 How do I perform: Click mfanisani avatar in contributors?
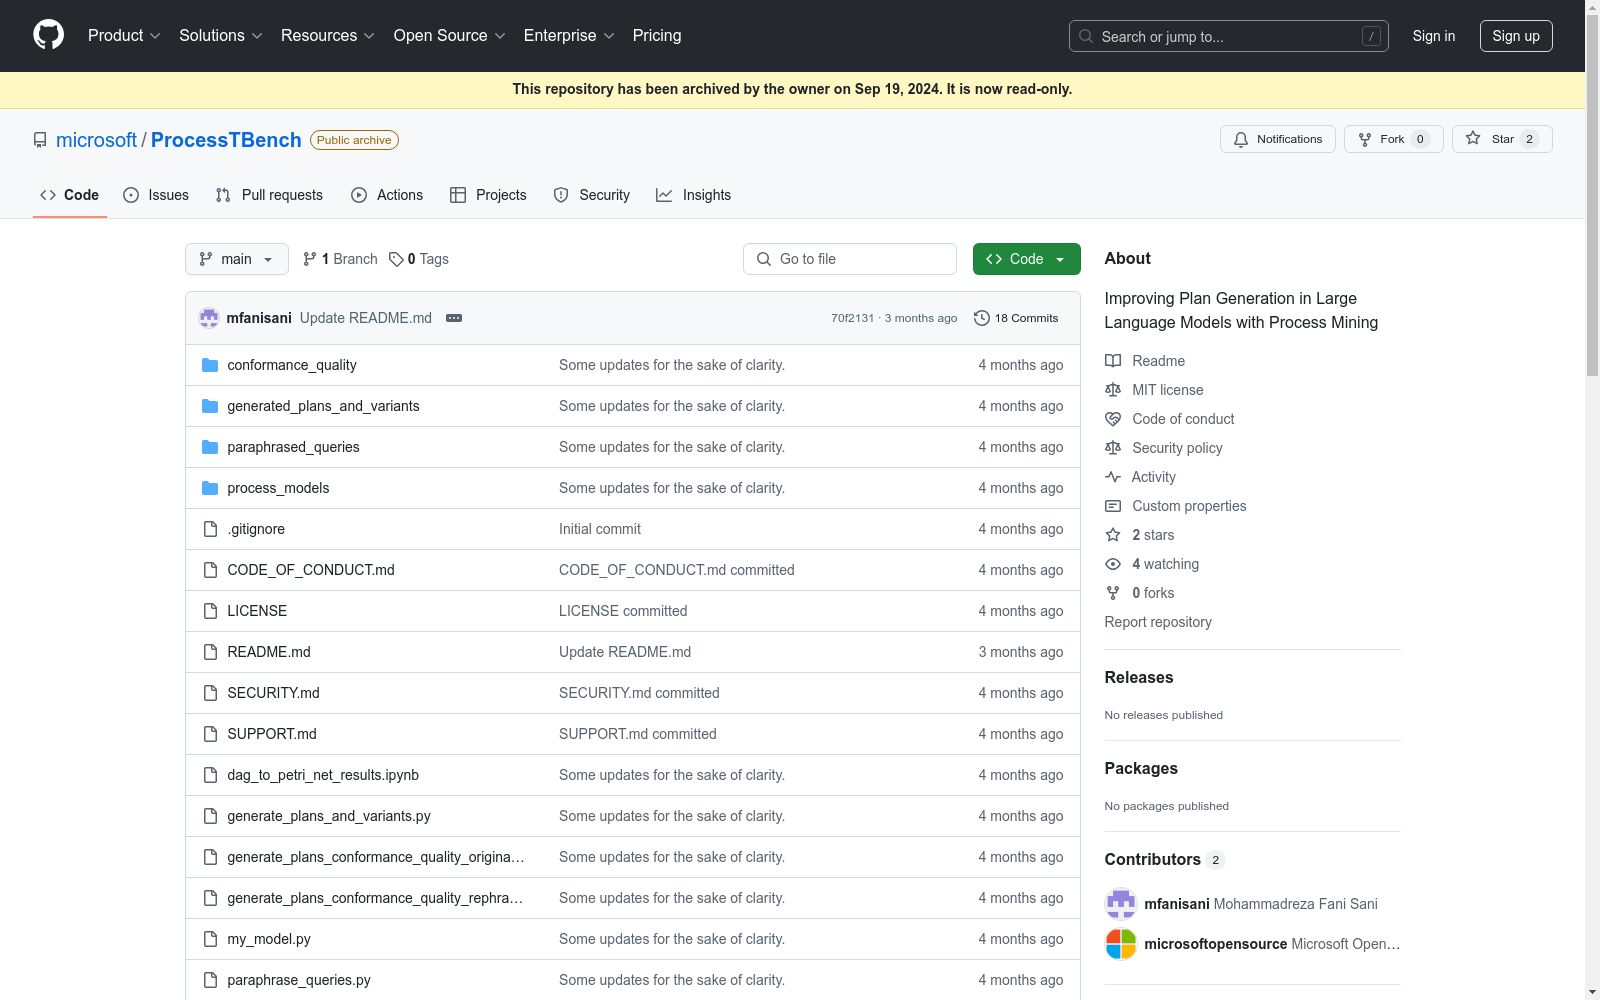click(1120, 904)
